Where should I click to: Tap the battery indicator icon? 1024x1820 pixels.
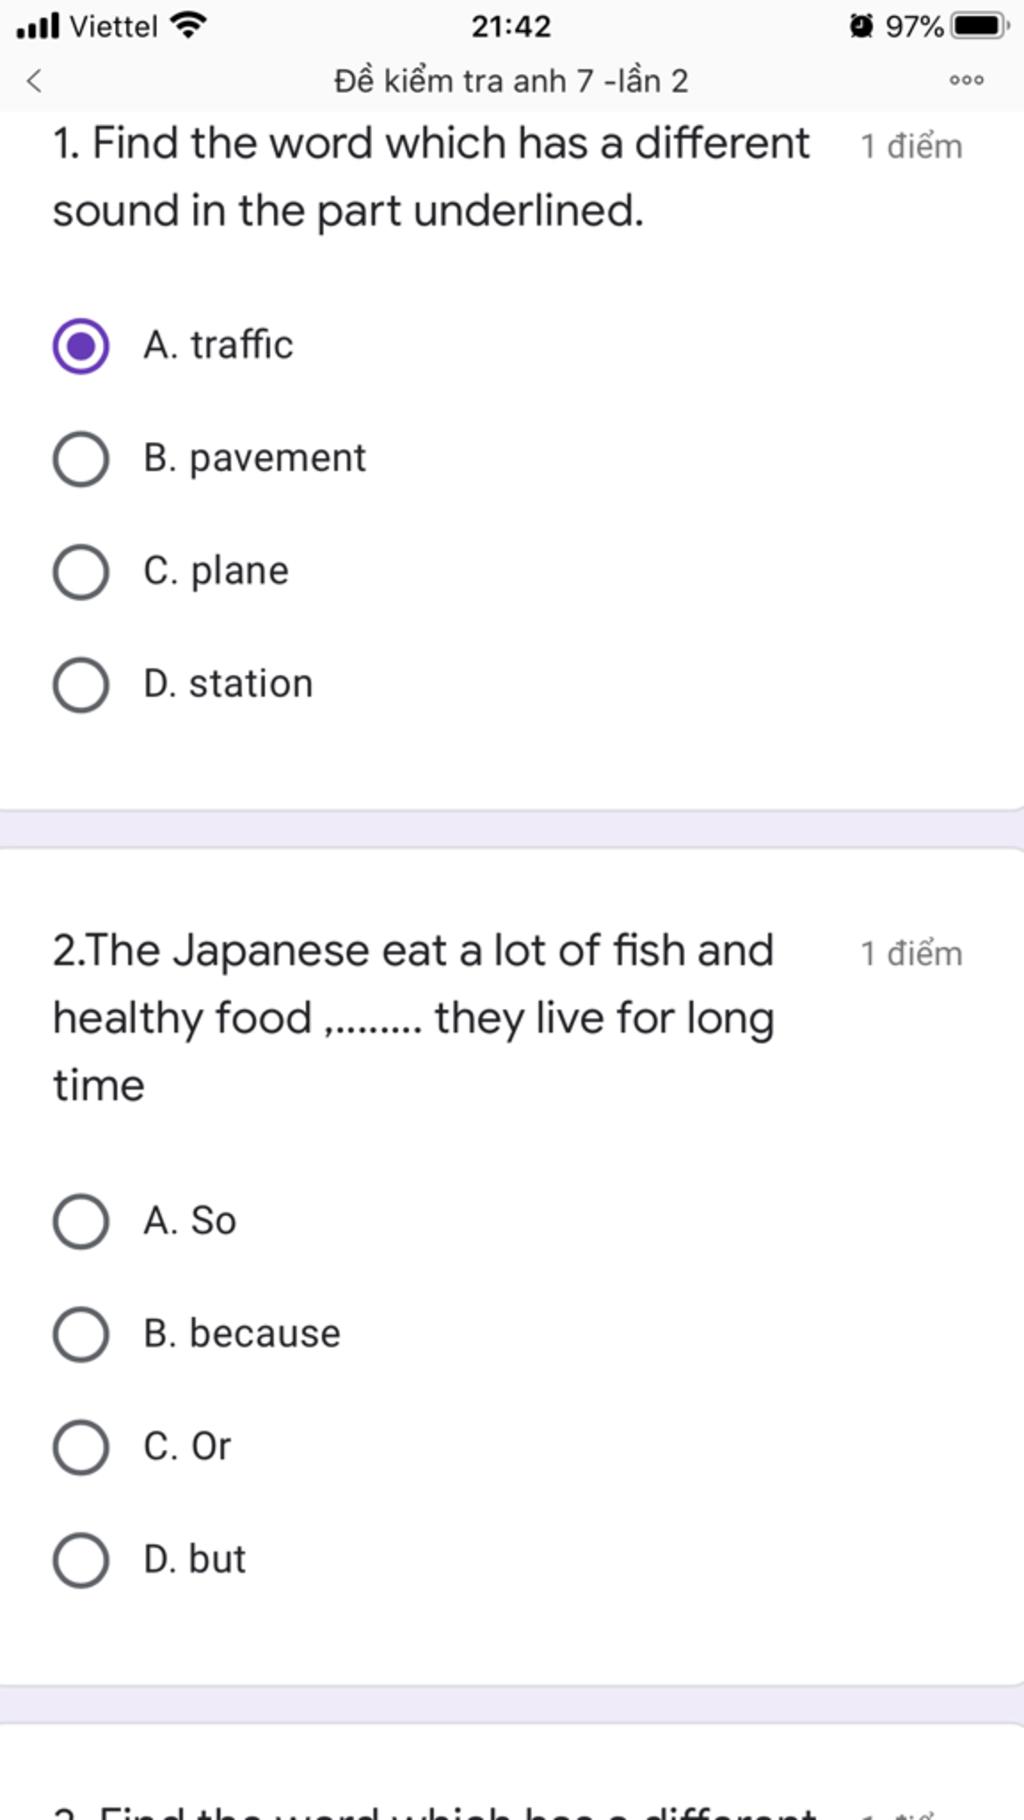pos(981,25)
